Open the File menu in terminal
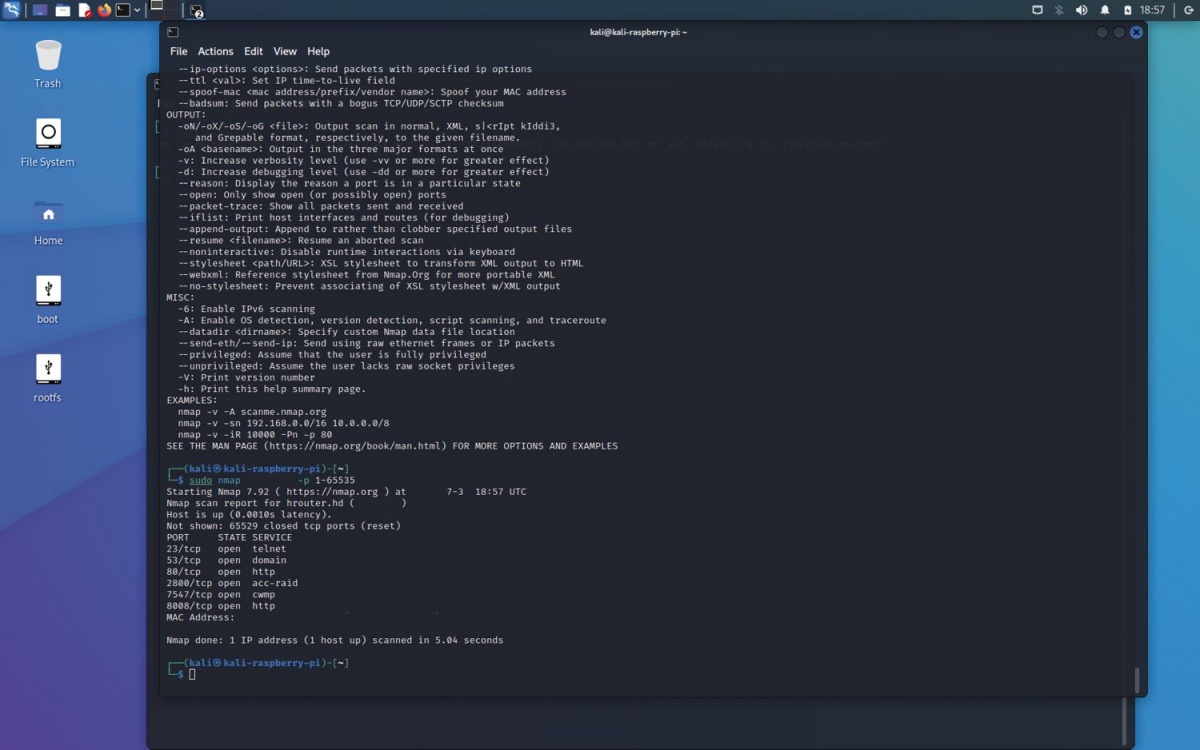The image size is (1200, 750). tap(178, 51)
